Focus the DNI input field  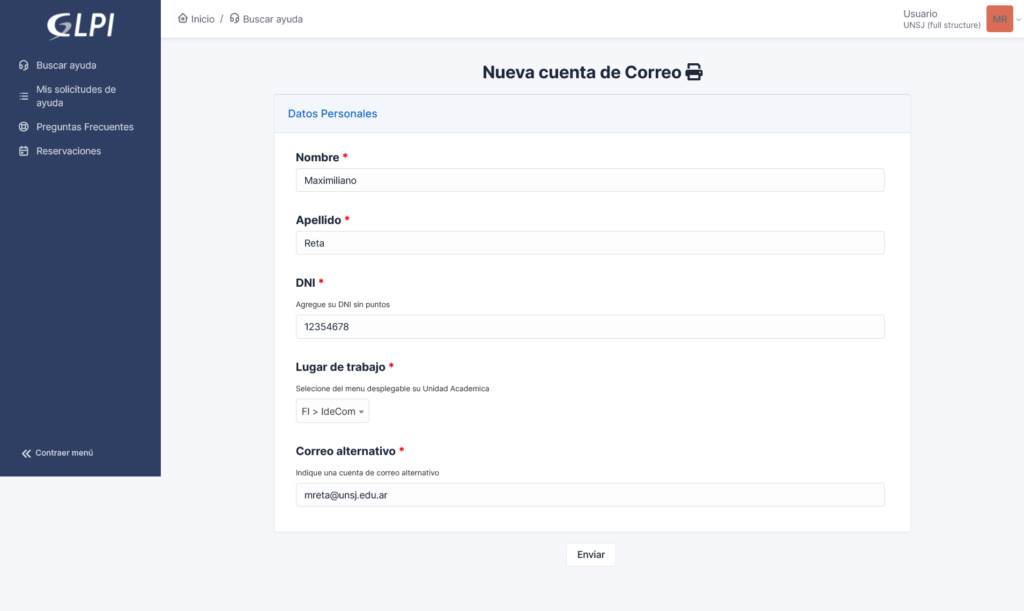590,326
